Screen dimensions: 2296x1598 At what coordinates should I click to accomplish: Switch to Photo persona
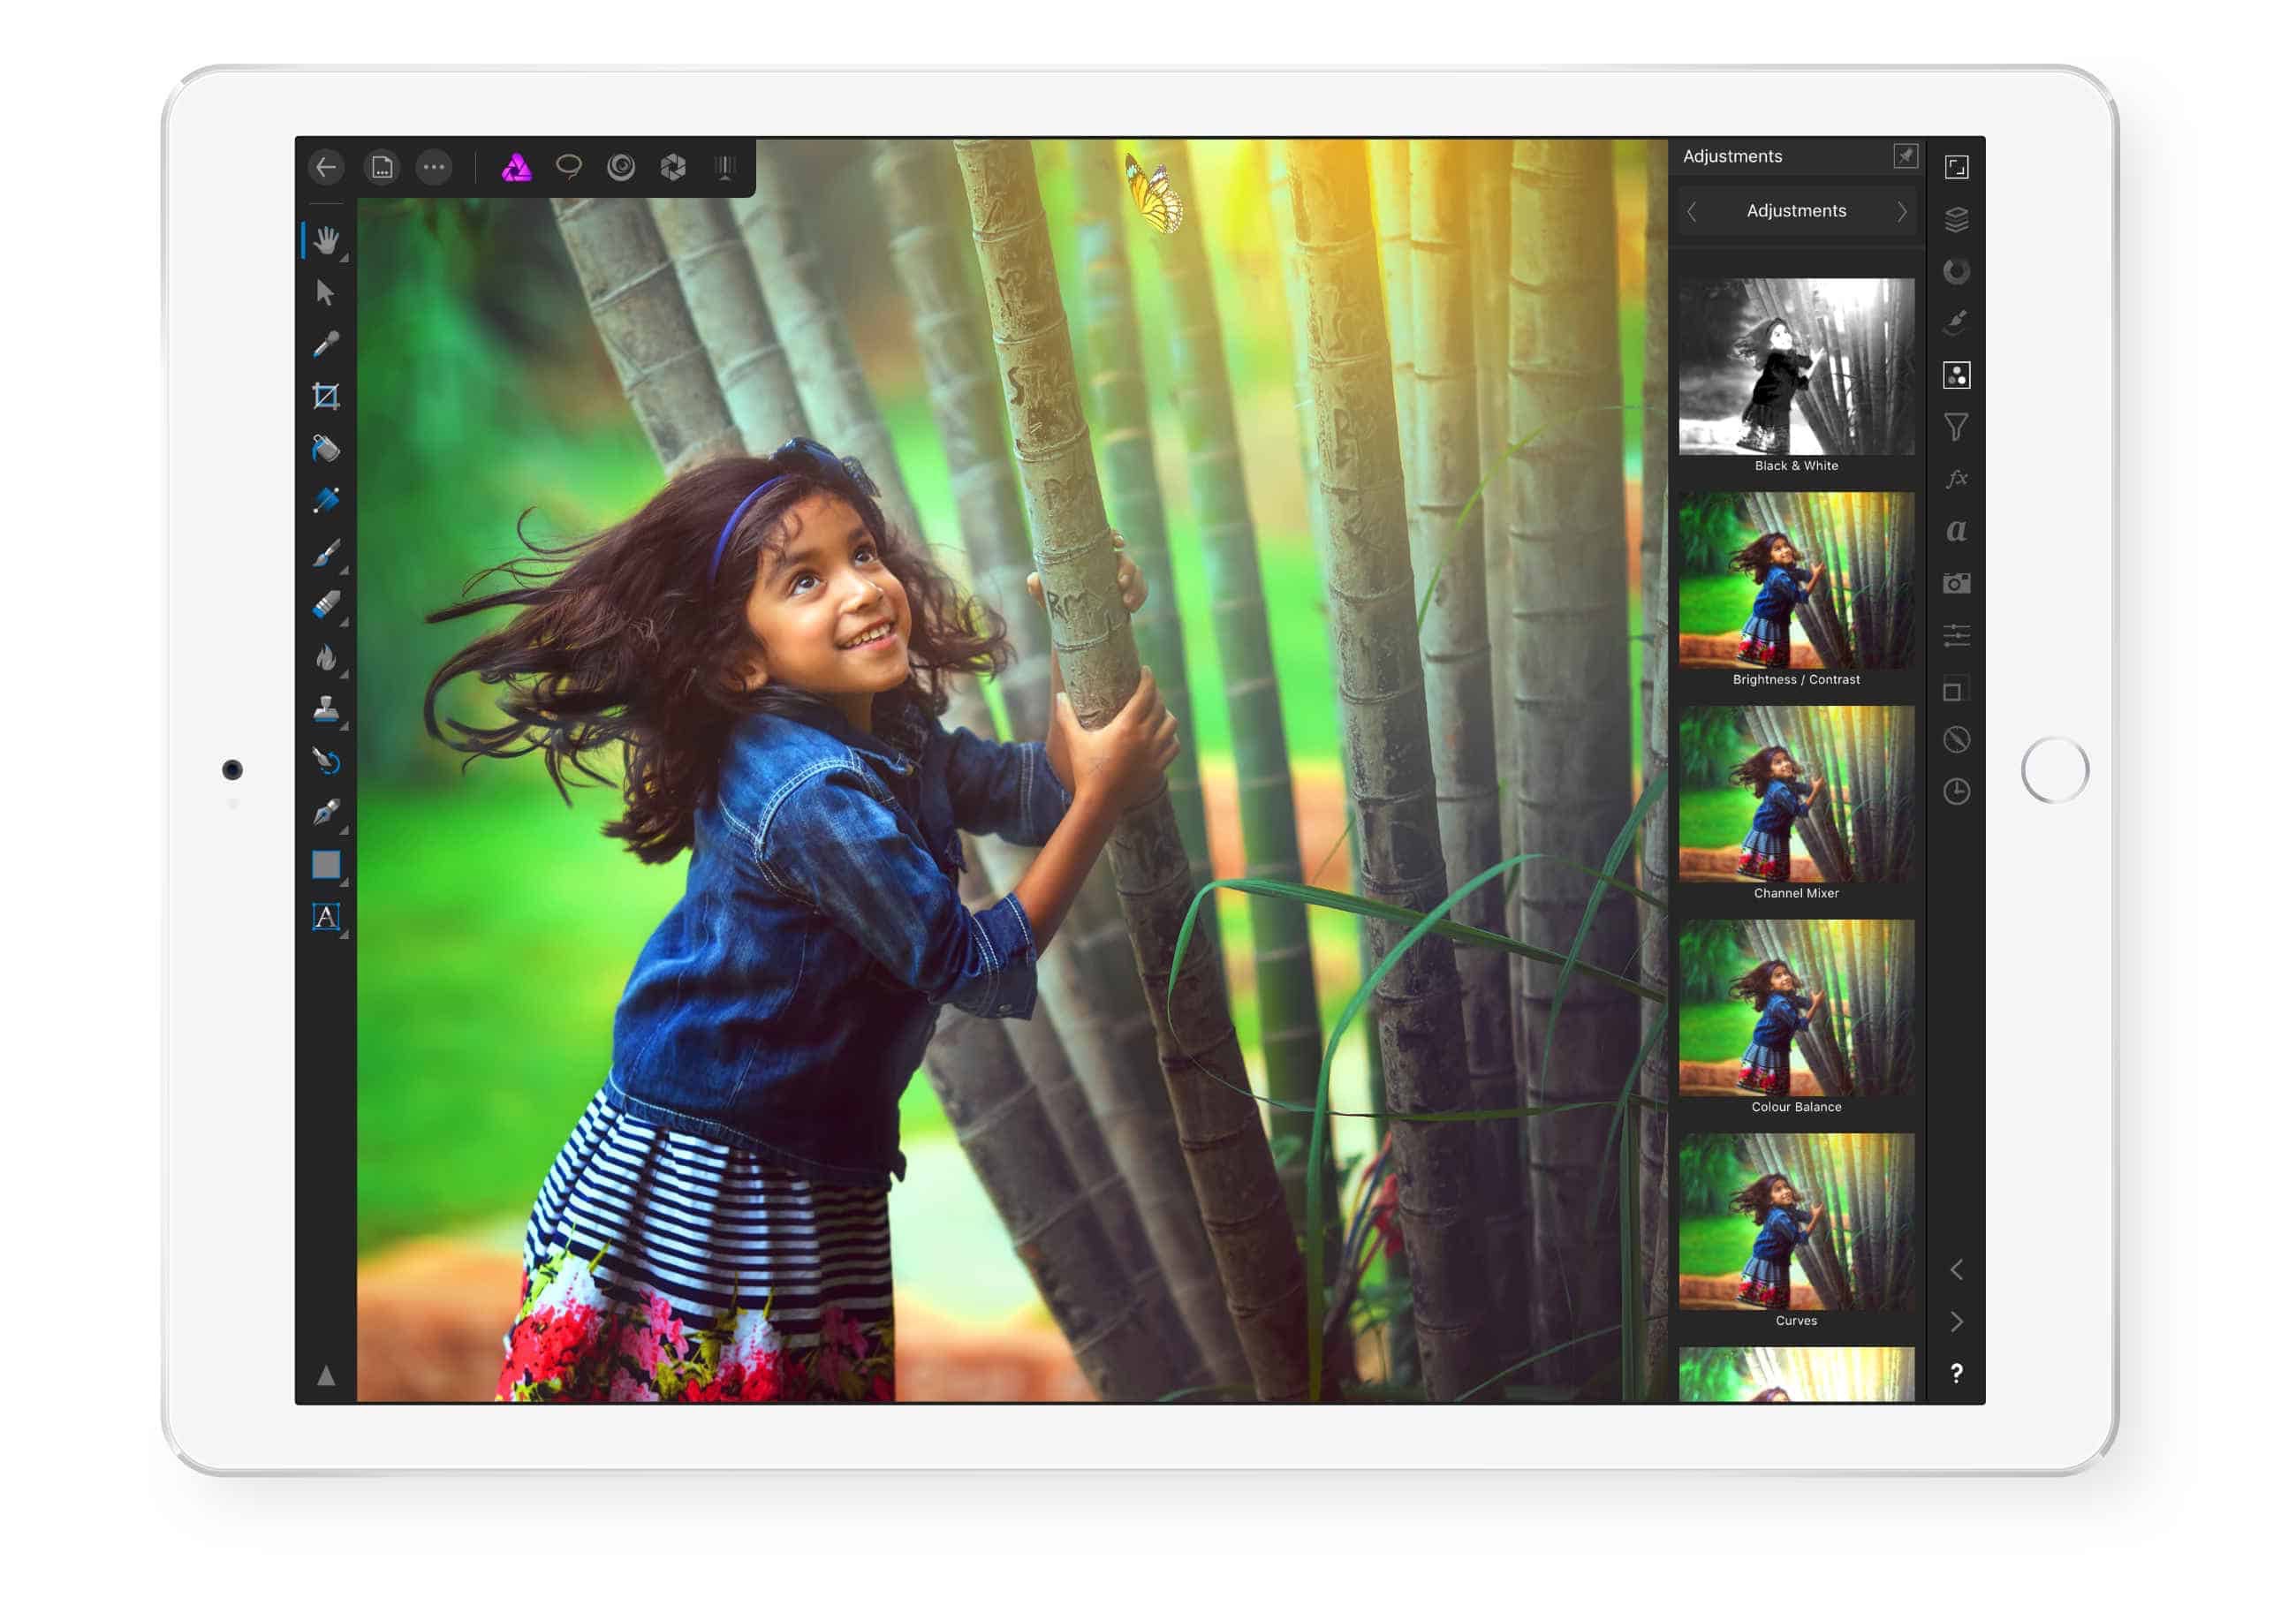516,167
